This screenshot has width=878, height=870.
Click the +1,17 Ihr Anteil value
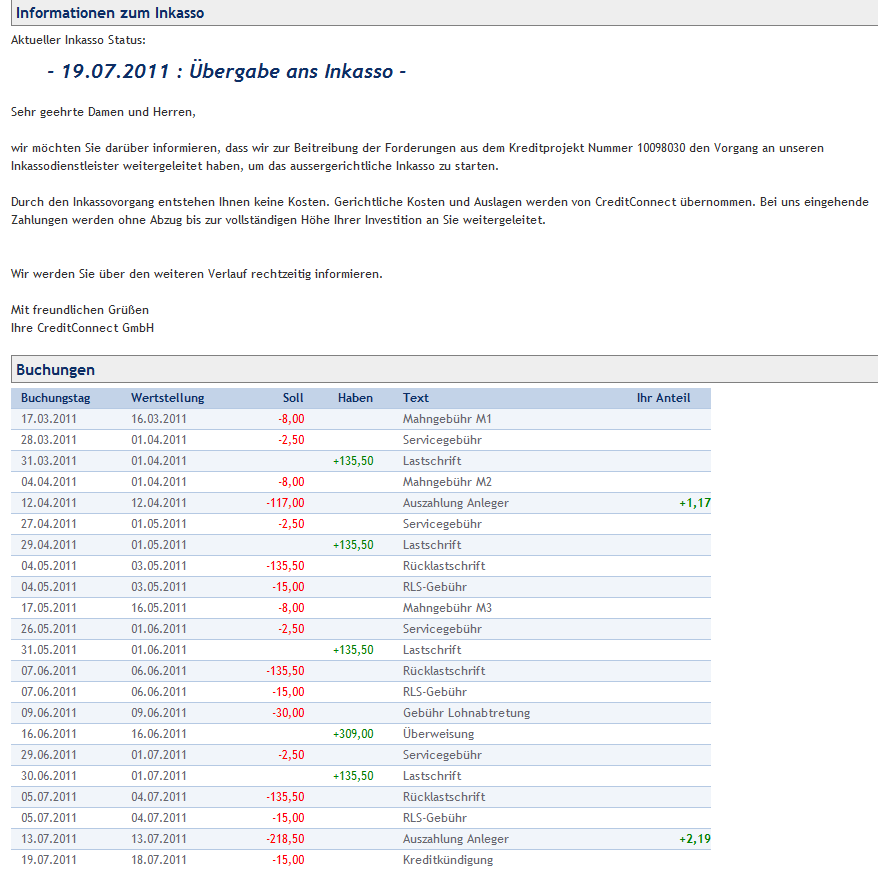coord(695,503)
